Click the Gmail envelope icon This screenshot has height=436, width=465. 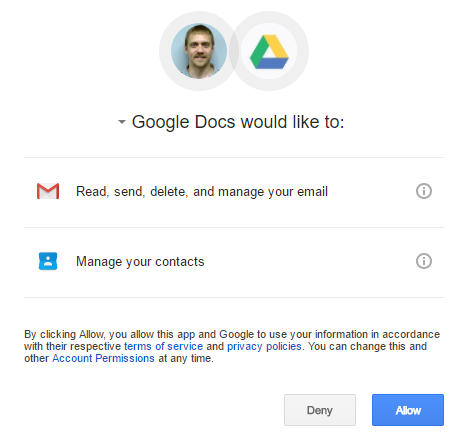(48, 191)
